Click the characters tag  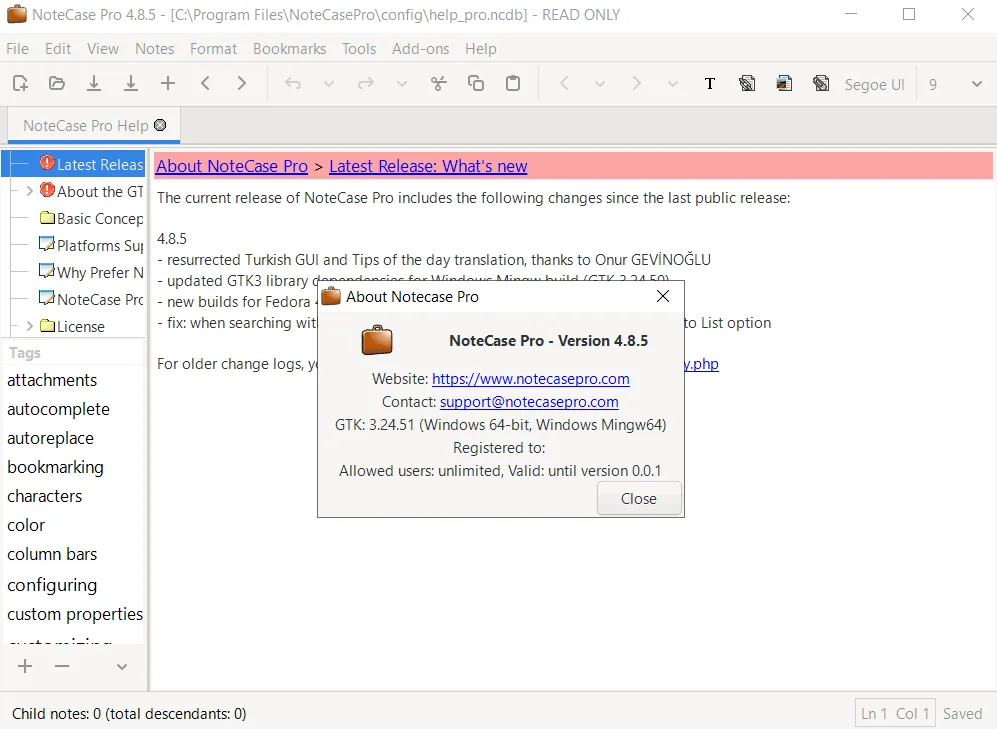45,496
